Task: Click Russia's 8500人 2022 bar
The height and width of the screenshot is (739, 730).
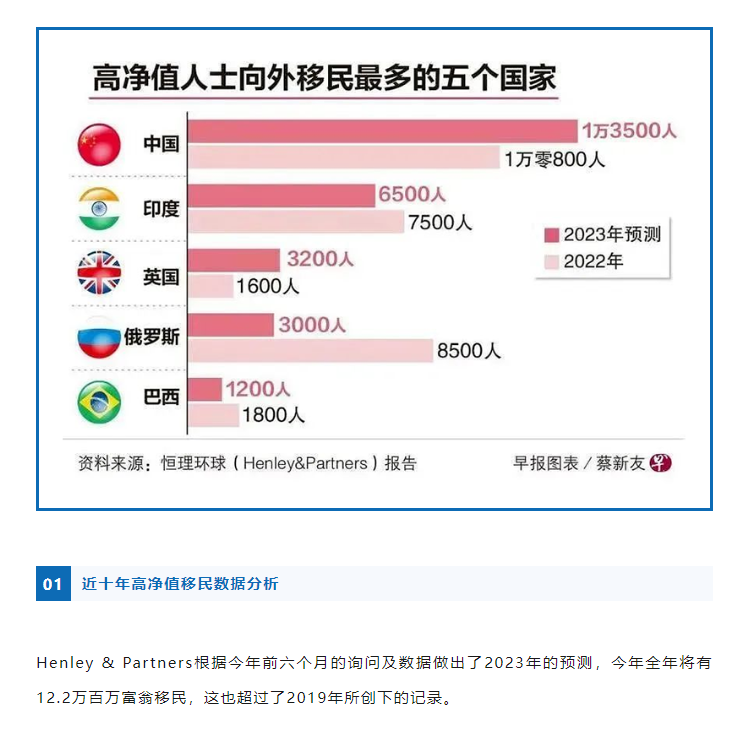Action: click(x=311, y=351)
